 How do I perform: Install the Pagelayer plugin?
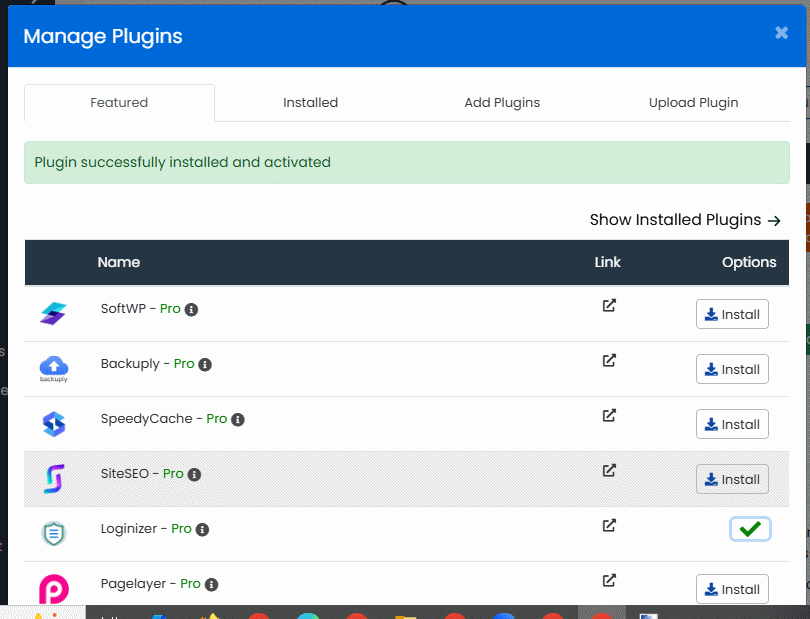coord(732,589)
